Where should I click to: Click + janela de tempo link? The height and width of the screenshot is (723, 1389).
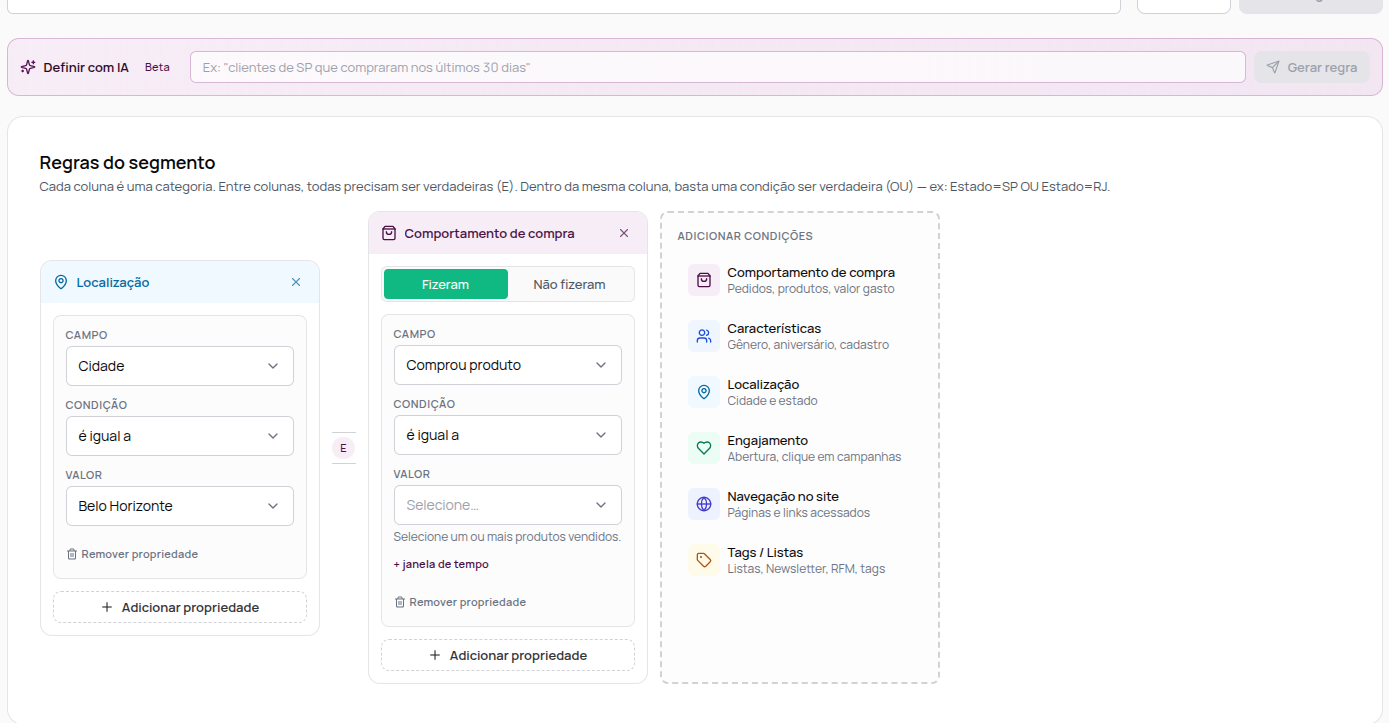point(441,564)
